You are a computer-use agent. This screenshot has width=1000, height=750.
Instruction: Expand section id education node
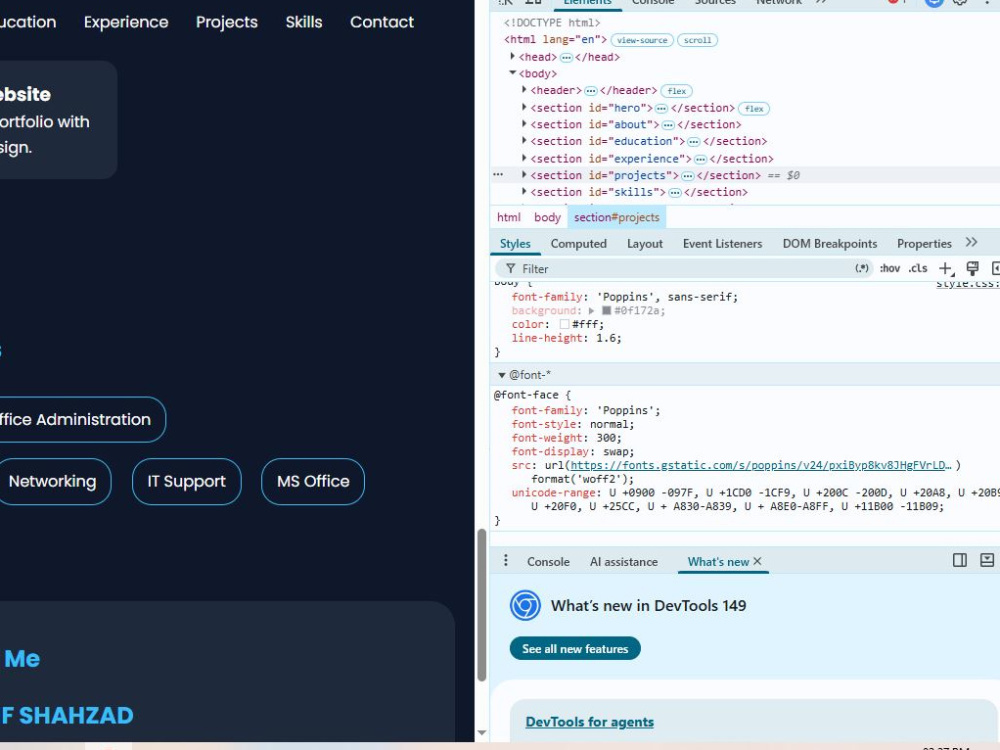tap(524, 140)
